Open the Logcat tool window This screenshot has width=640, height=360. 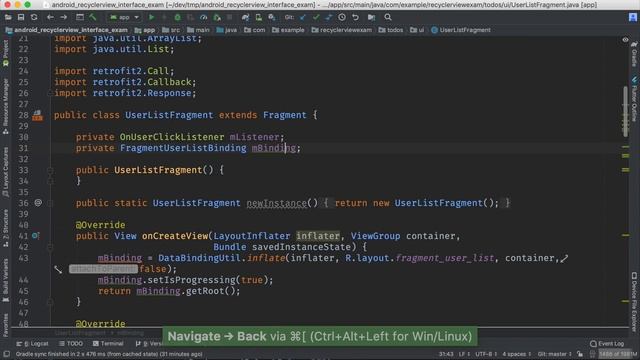tap(33, 344)
